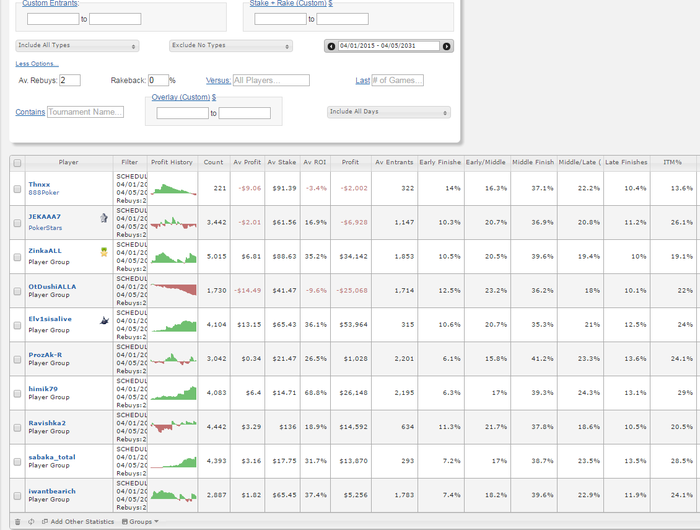Click the shark icon beside Elv1sisalive
The image size is (700, 530).
104,321
